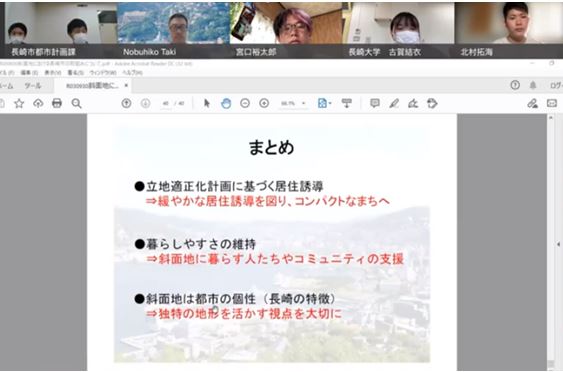Screen dimensions: 563x372
Task: Open the ツール tab
Action: click(x=33, y=86)
